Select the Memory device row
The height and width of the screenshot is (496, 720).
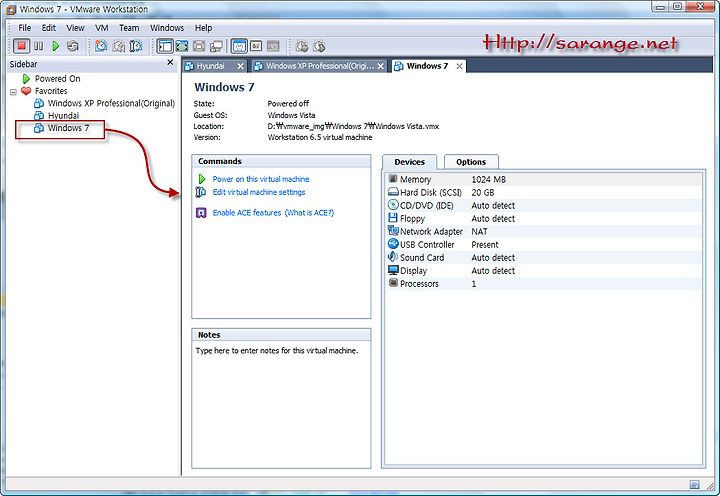[x=544, y=179]
